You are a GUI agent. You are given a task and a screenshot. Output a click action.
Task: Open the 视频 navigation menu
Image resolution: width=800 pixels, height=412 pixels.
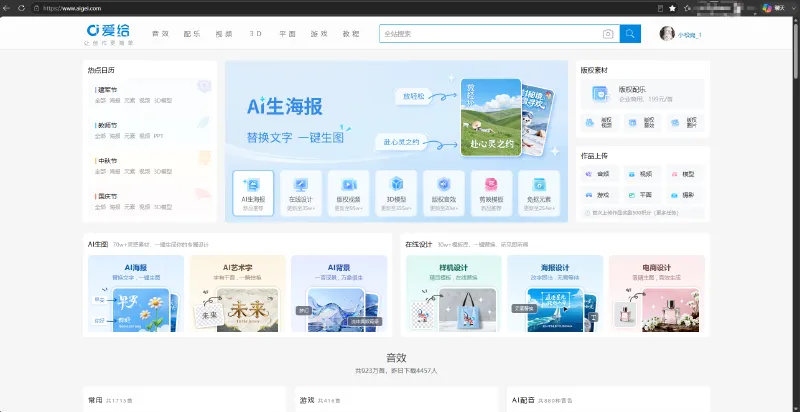[223, 34]
